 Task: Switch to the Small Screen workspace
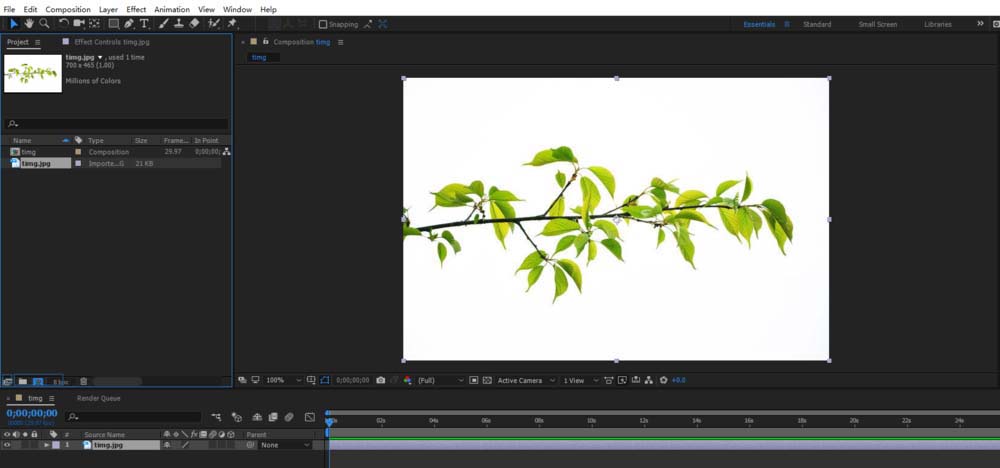coord(877,24)
